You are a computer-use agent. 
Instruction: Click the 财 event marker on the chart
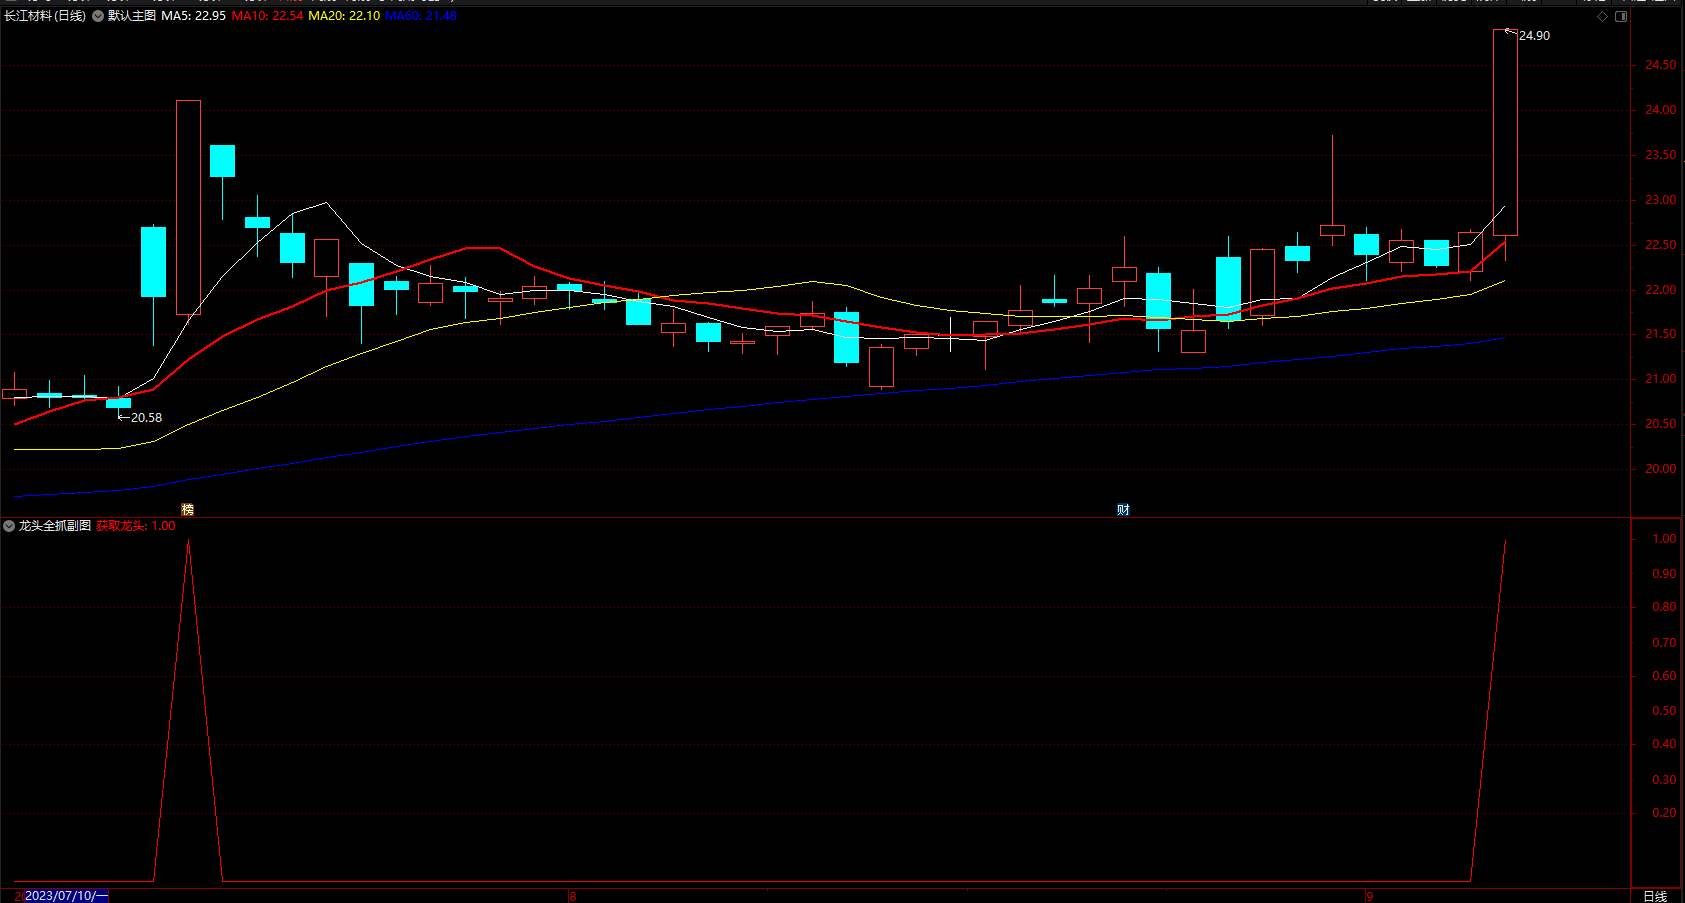point(1123,510)
